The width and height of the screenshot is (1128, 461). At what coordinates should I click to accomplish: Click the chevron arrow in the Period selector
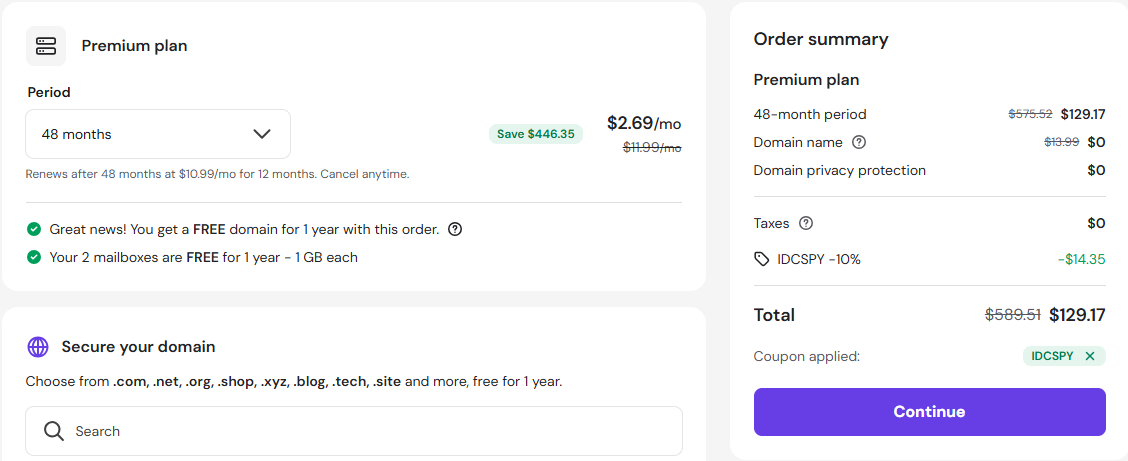coord(262,134)
